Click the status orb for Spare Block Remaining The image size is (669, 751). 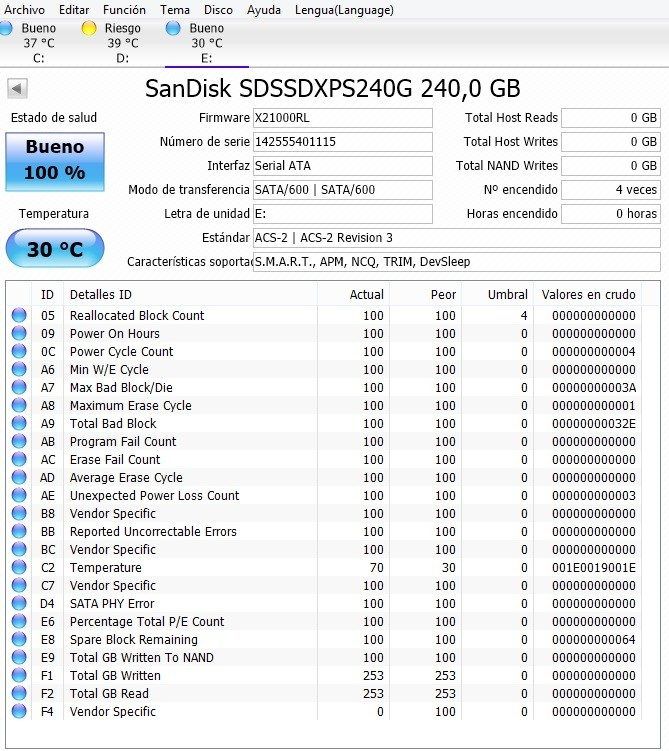(19, 640)
